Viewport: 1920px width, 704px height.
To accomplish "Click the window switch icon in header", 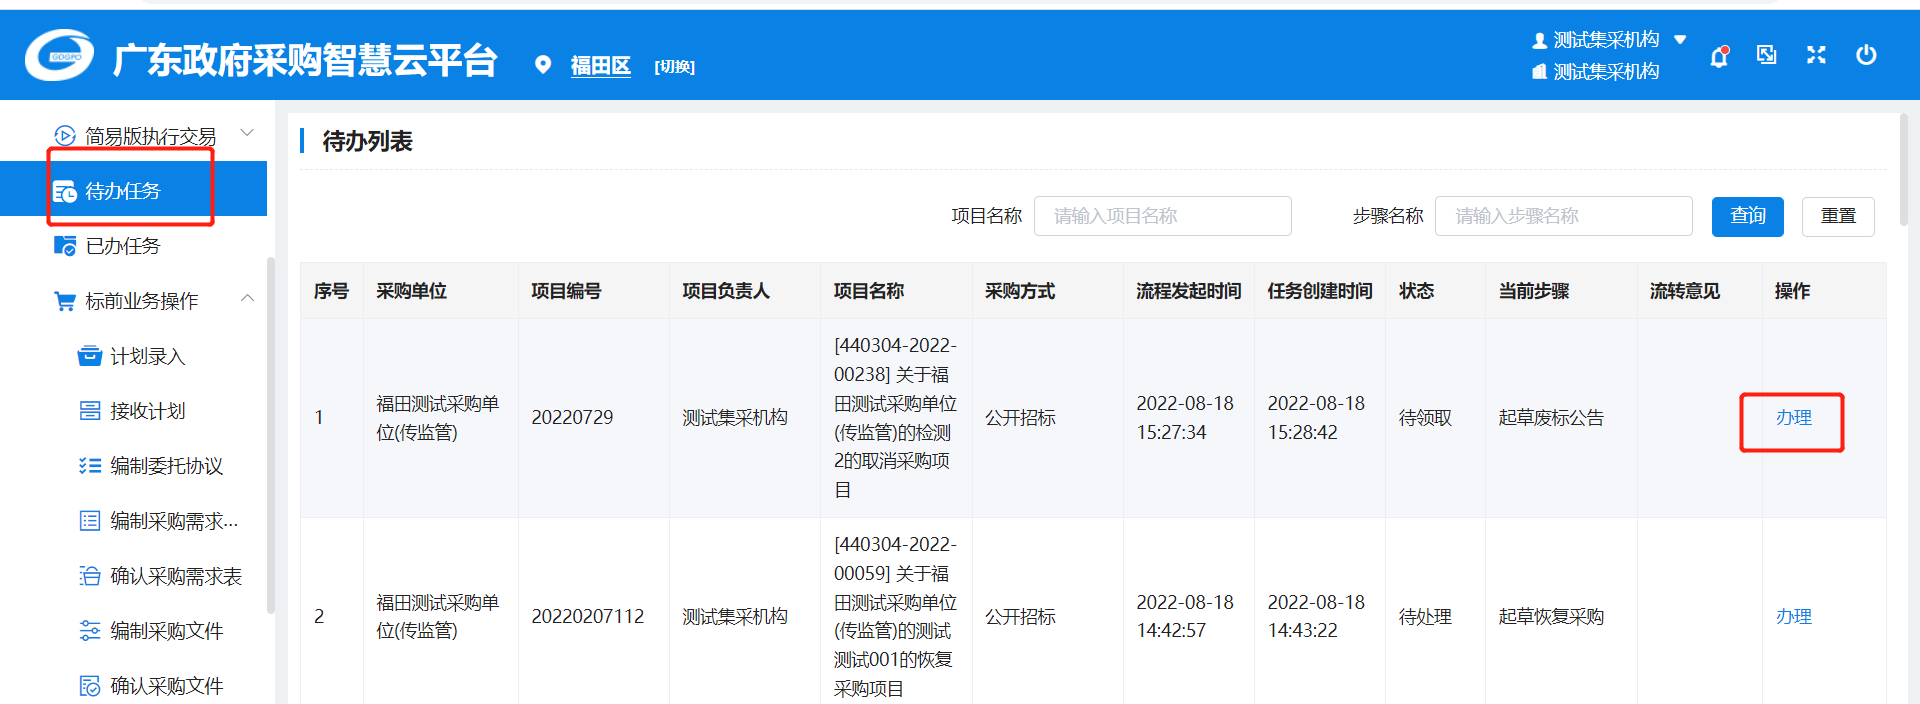I will click(1767, 55).
